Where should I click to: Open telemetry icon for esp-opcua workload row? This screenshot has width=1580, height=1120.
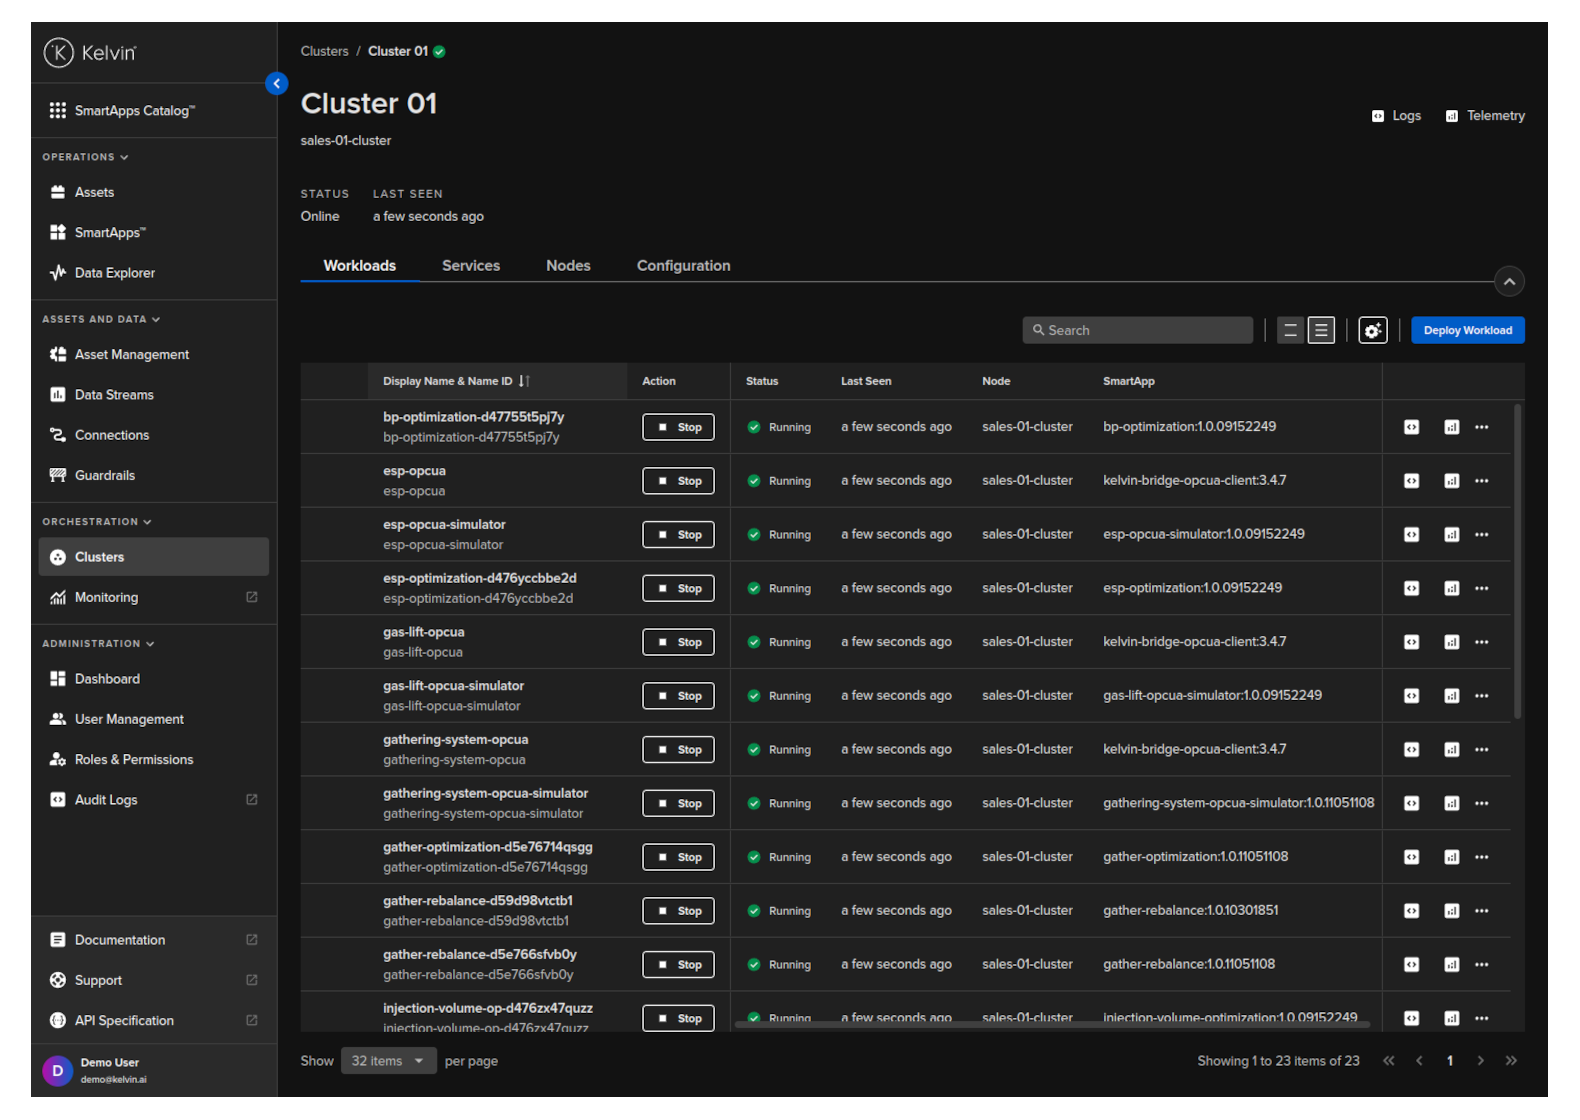pos(1451,481)
